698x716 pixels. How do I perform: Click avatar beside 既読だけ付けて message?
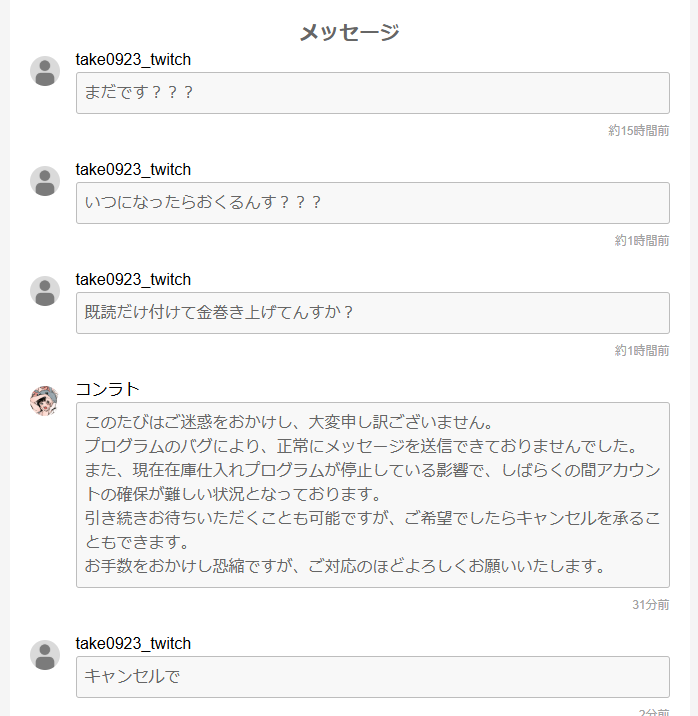45,291
